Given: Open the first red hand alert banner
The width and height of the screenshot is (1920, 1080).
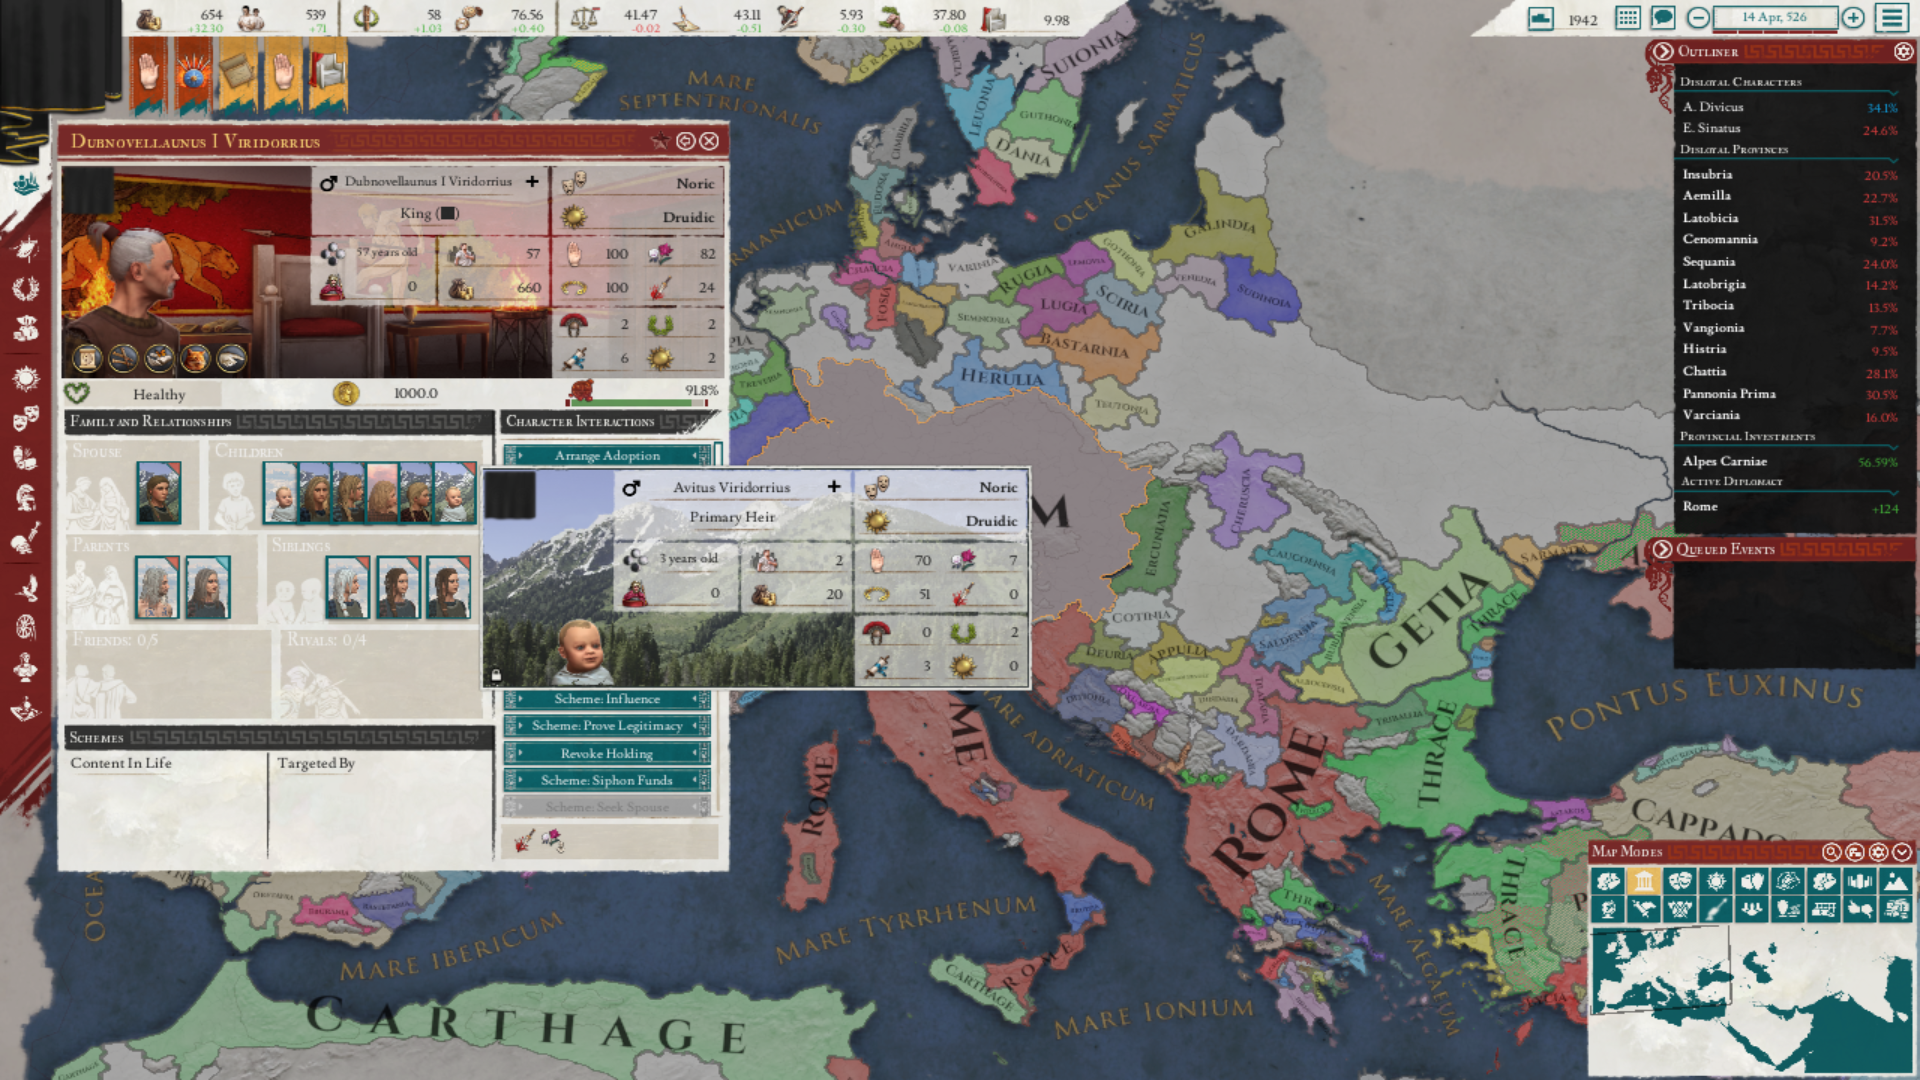Looking at the screenshot, I should (148, 75).
